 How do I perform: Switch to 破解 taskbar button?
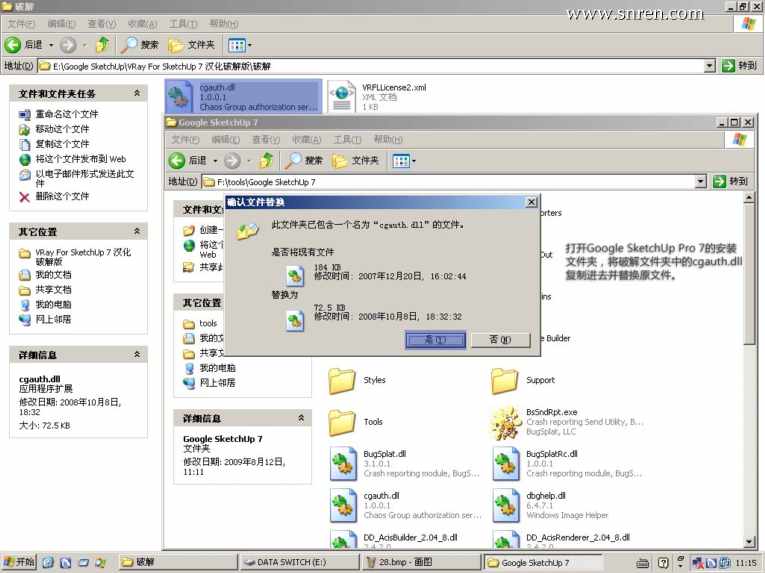(177, 562)
